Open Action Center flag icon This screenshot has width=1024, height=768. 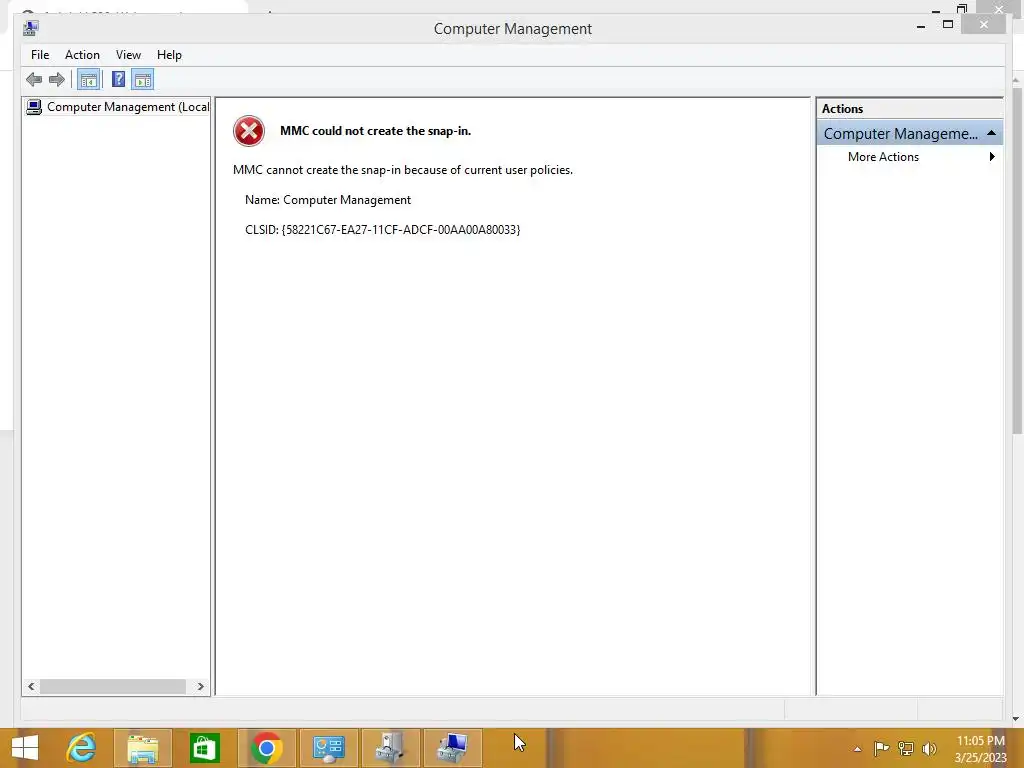point(881,749)
